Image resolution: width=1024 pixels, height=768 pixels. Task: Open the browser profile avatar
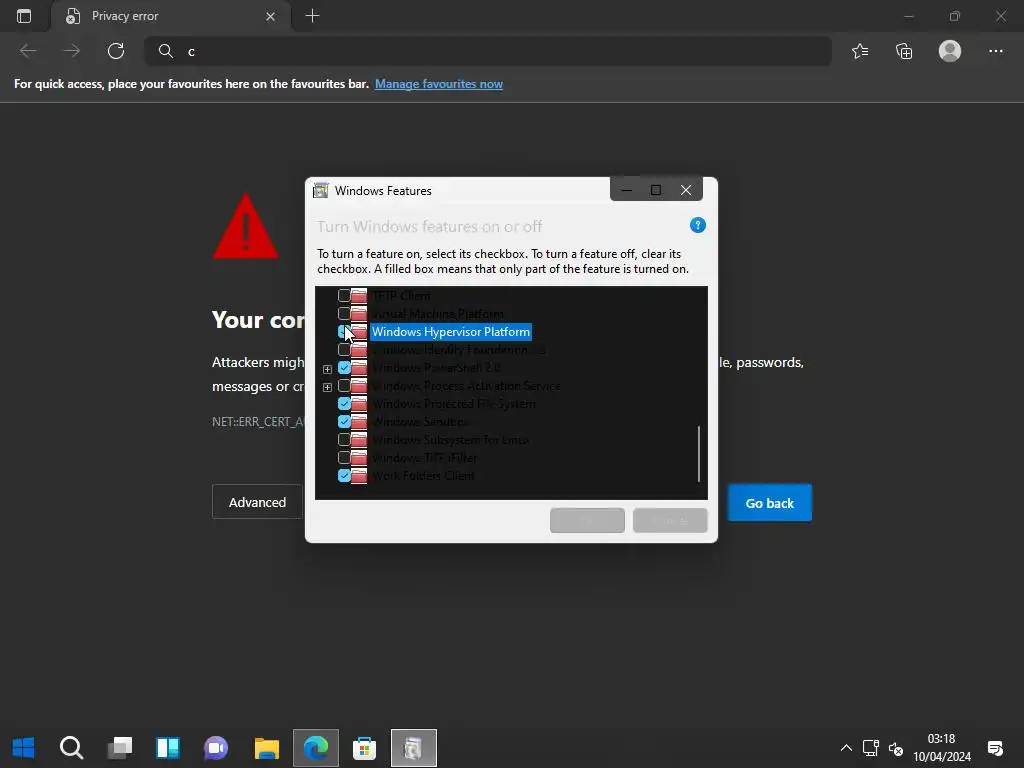click(x=950, y=51)
